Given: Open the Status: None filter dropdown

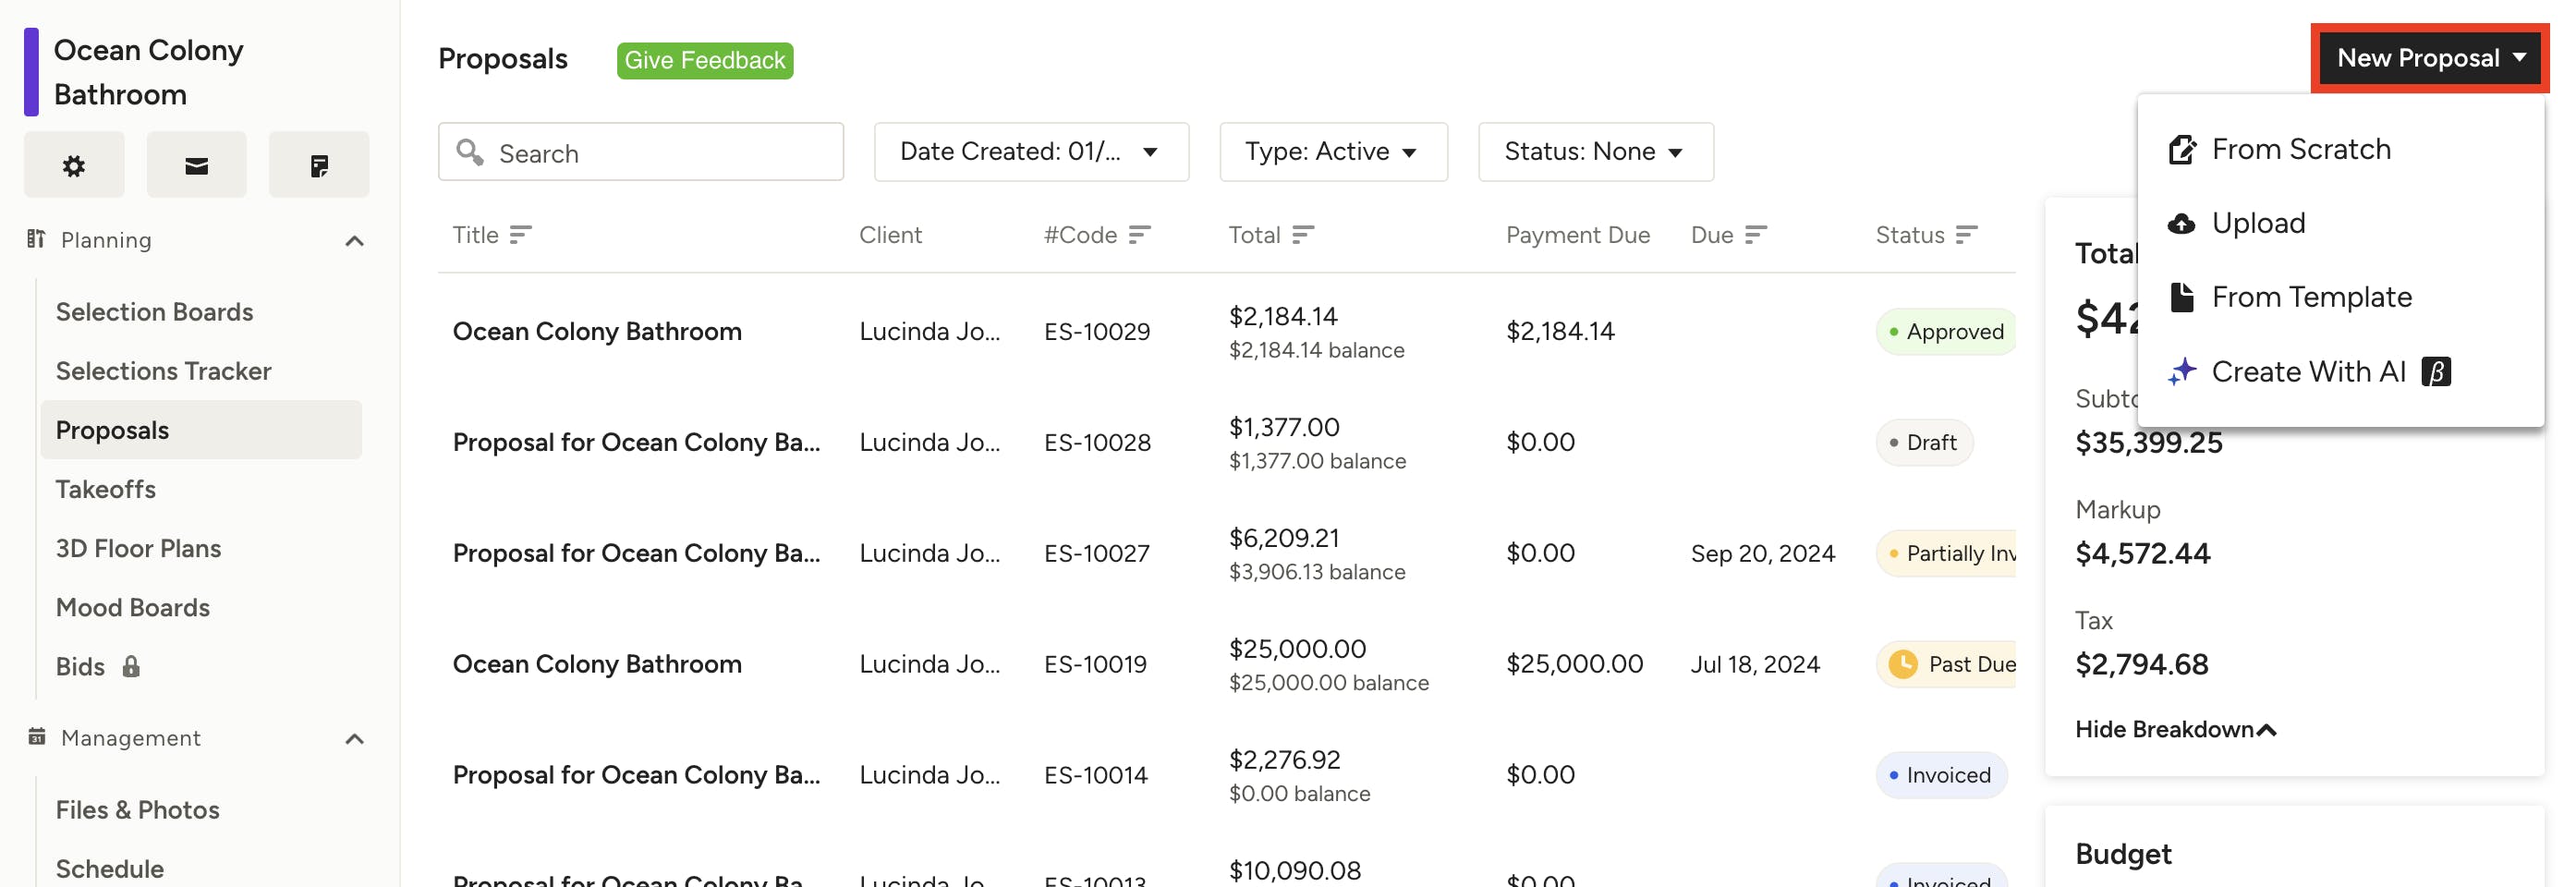Looking at the screenshot, I should pyautogui.click(x=1595, y=152).
